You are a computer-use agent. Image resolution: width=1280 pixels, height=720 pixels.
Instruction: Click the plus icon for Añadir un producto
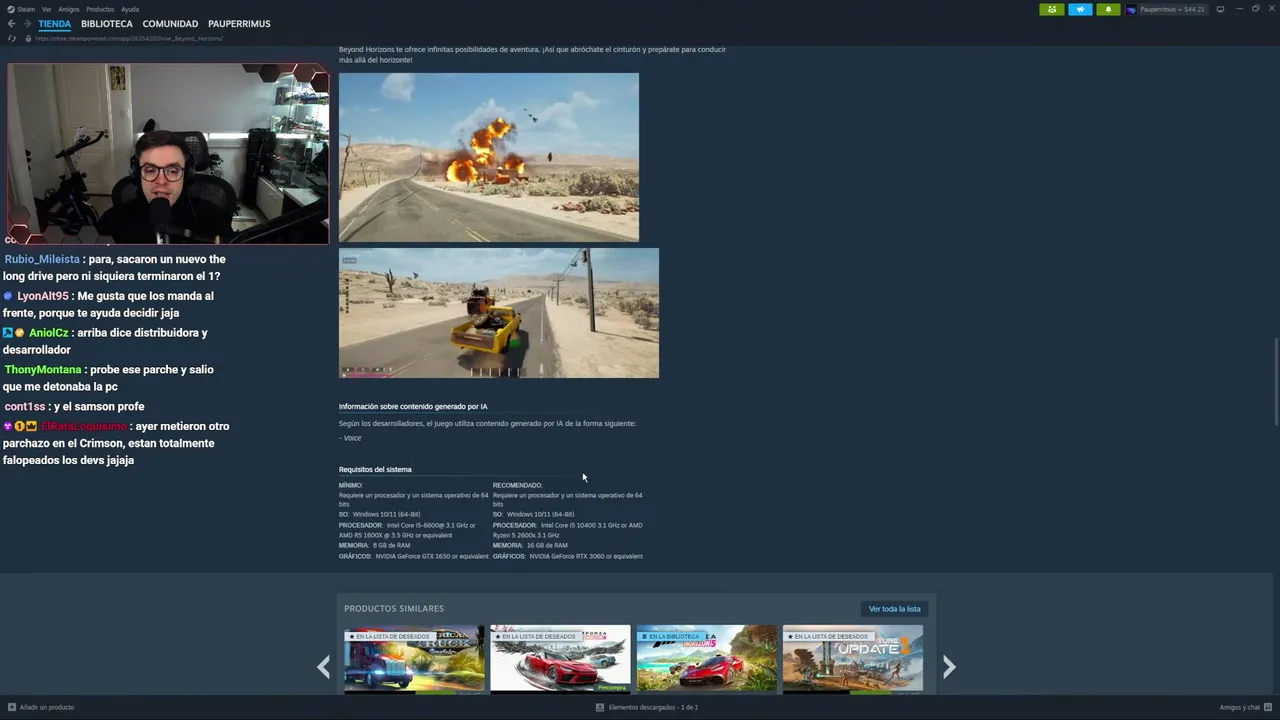tap(12, 707)
